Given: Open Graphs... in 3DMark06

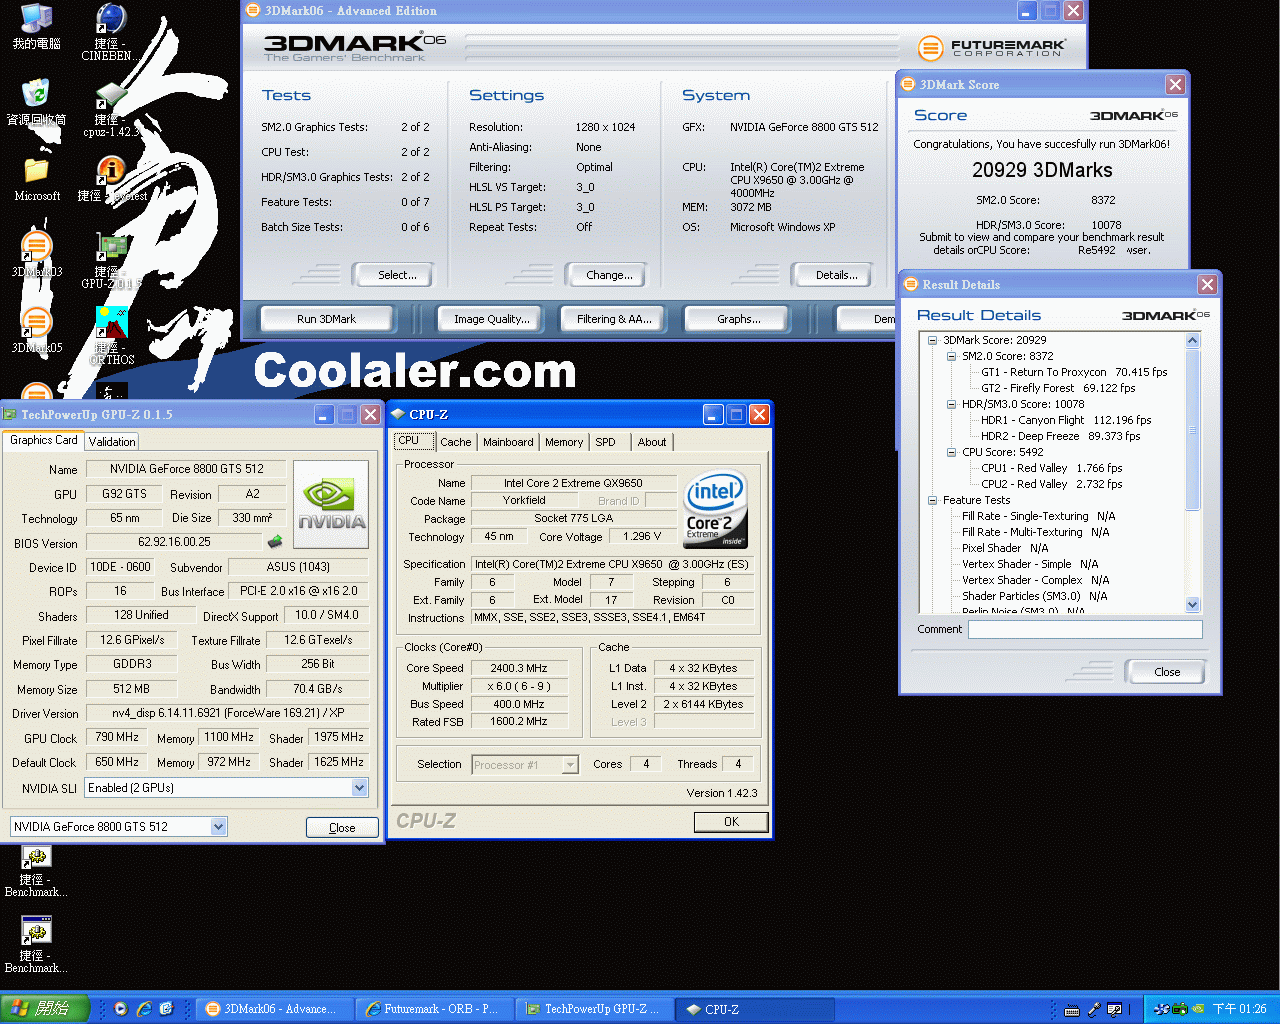Looking at the screenshot, I should coord(738,319).
